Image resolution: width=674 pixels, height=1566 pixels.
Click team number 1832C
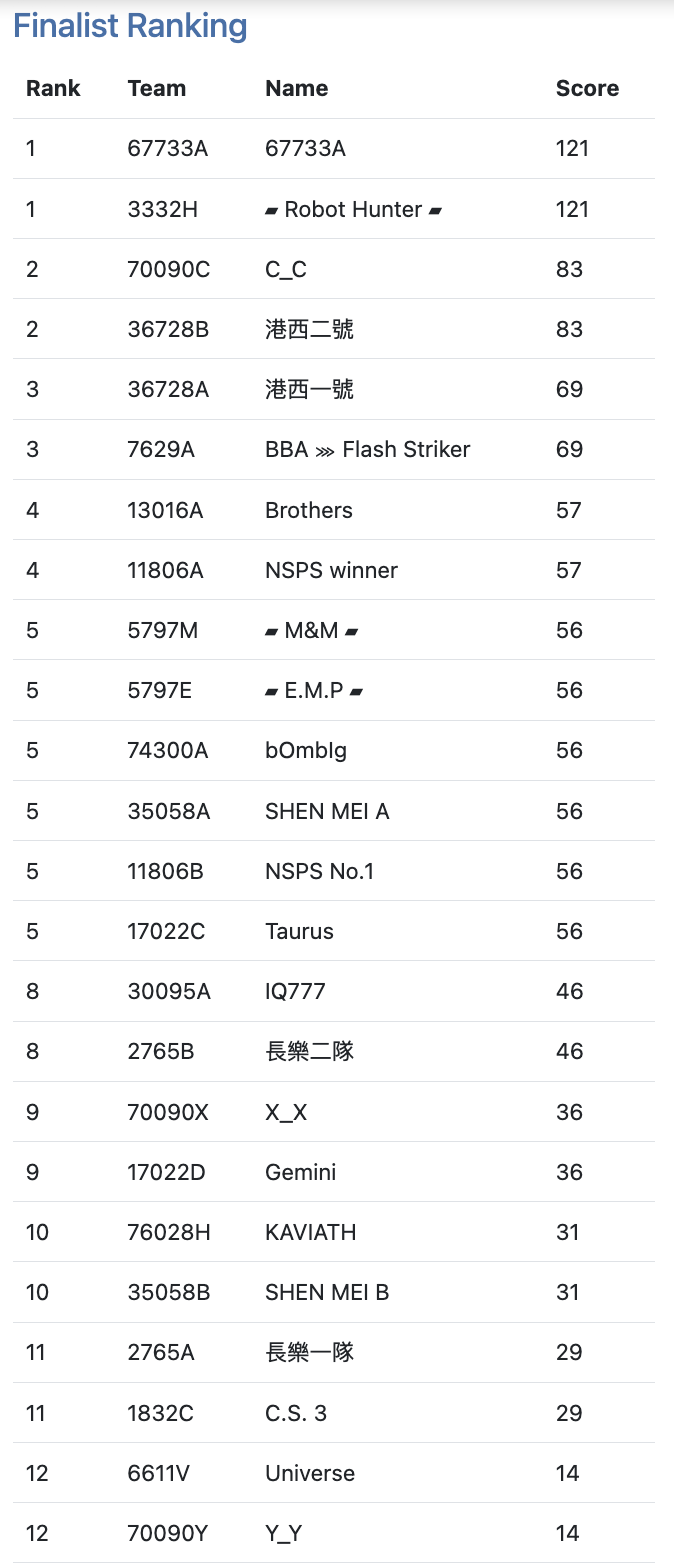pyautogui.click(x=161, y=1413)
